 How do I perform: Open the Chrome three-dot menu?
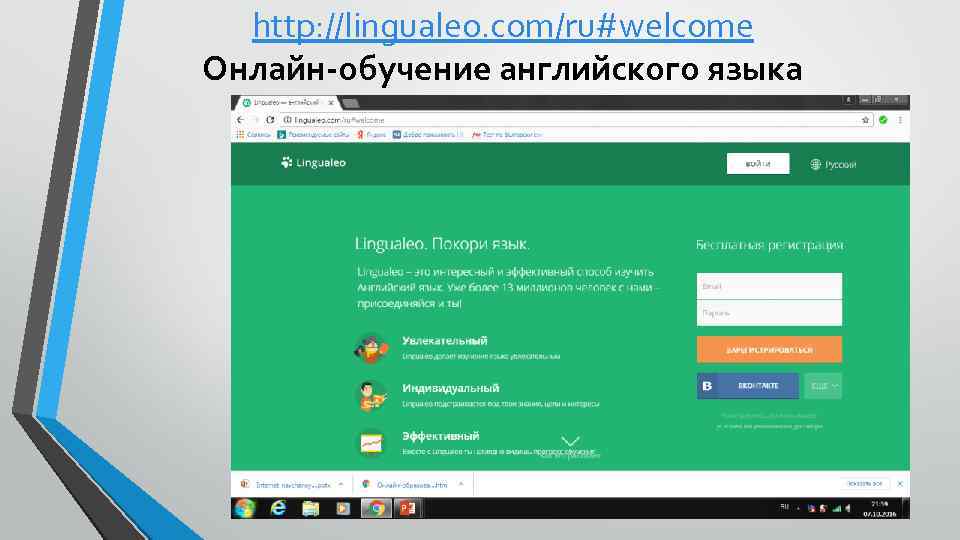pyautogui.click(x=900, y=120)
